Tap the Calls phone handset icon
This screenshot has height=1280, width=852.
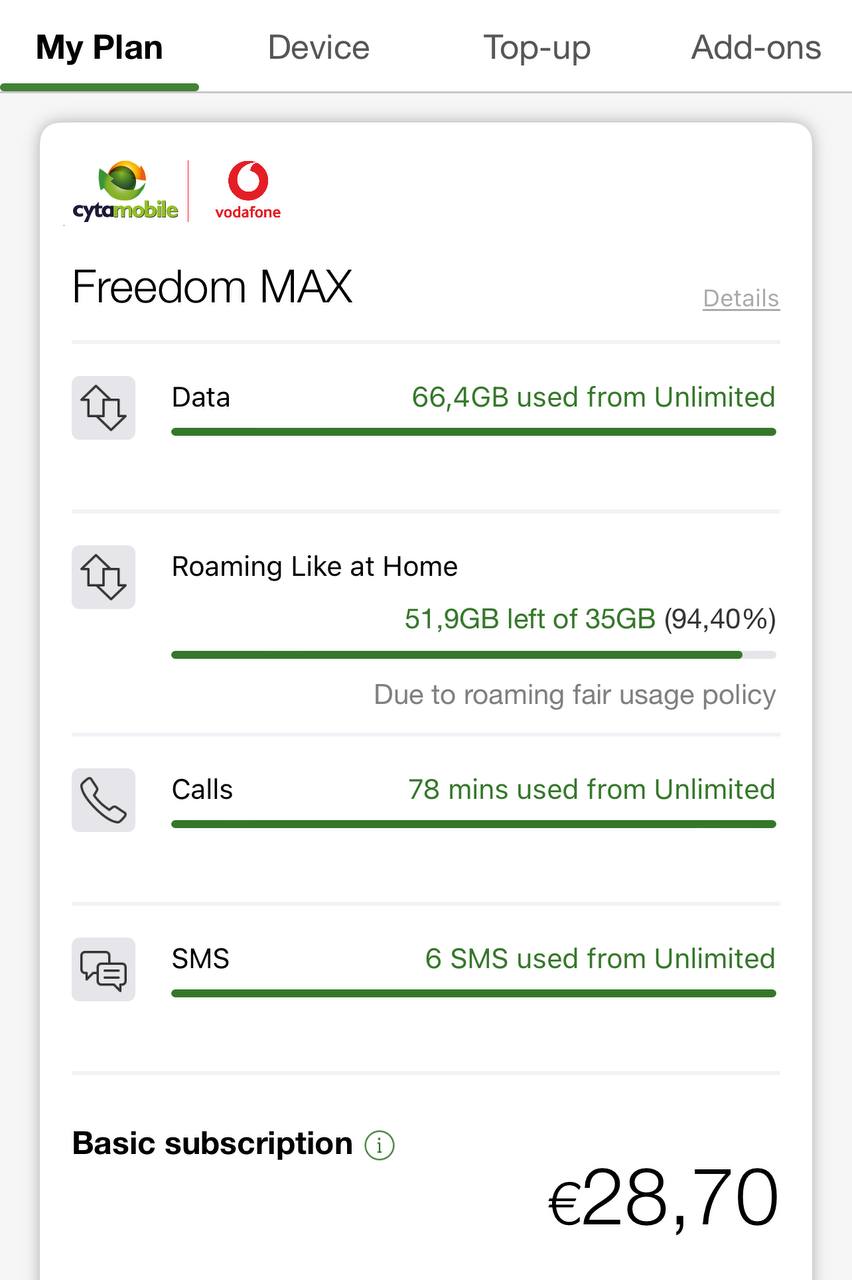pyautogui.click(x=103, y=800)
